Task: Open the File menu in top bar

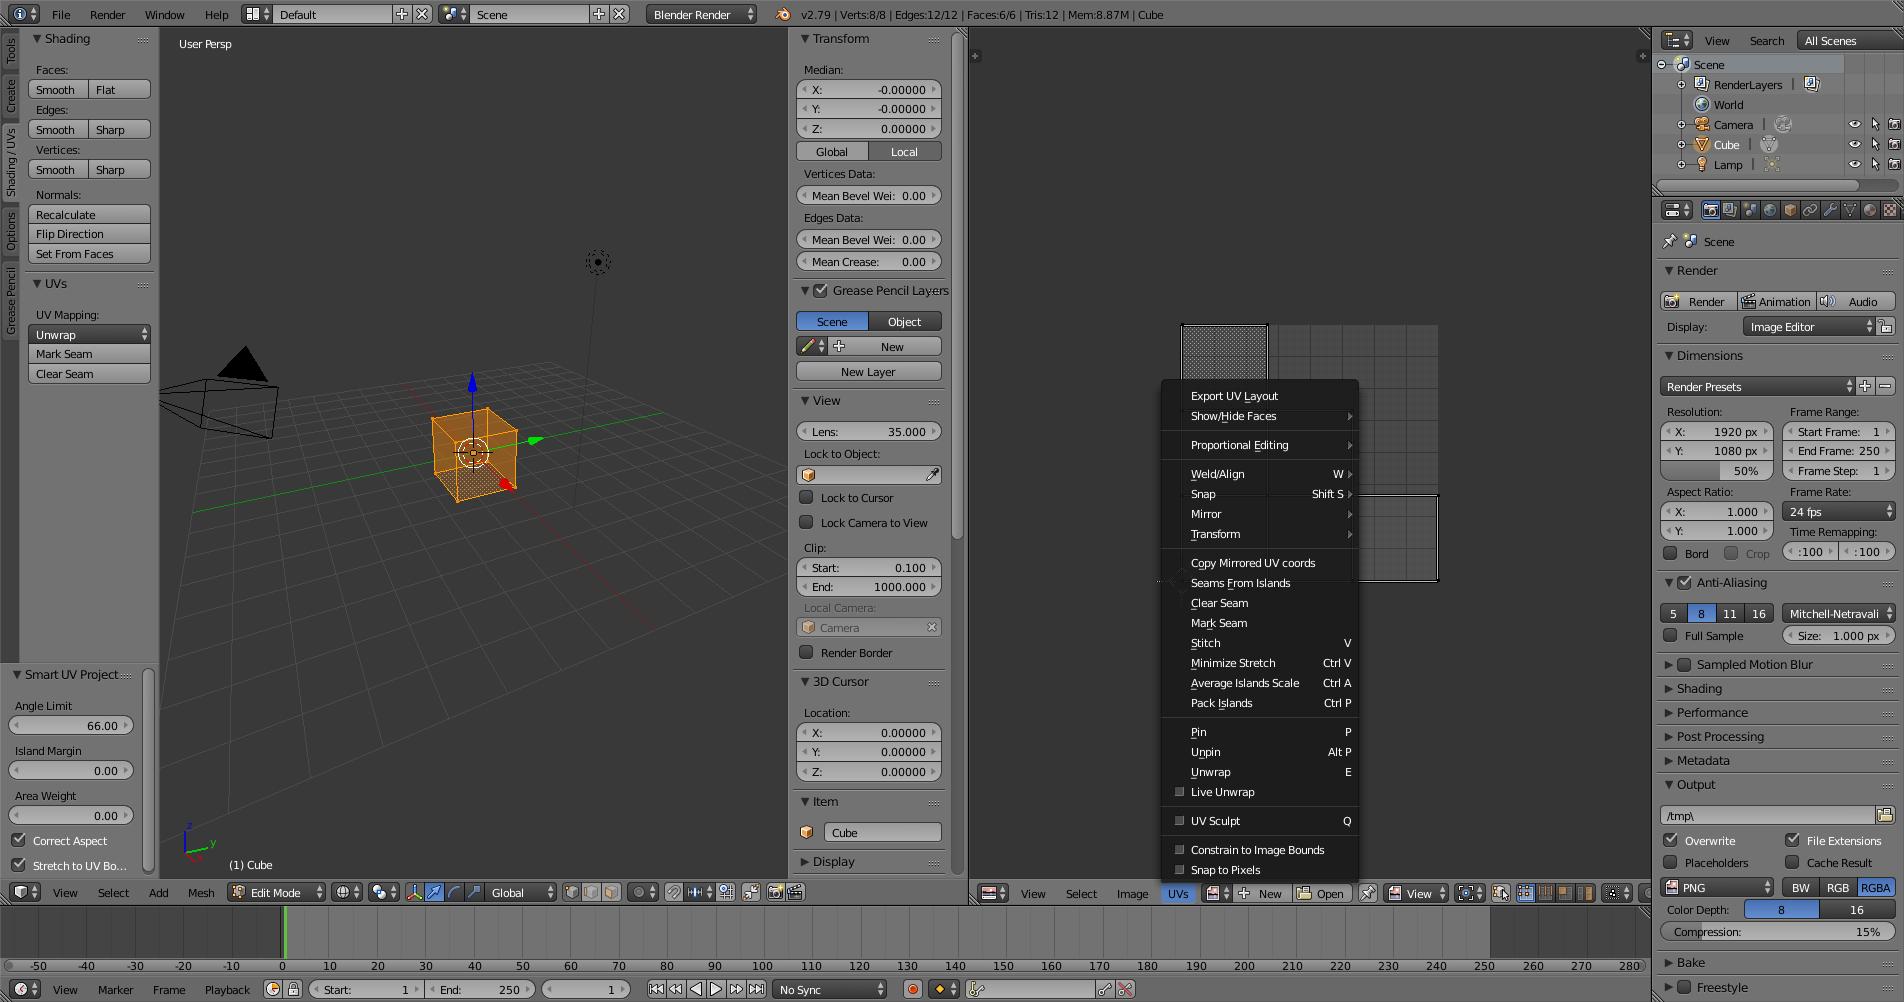Action: tap(61, 15)
